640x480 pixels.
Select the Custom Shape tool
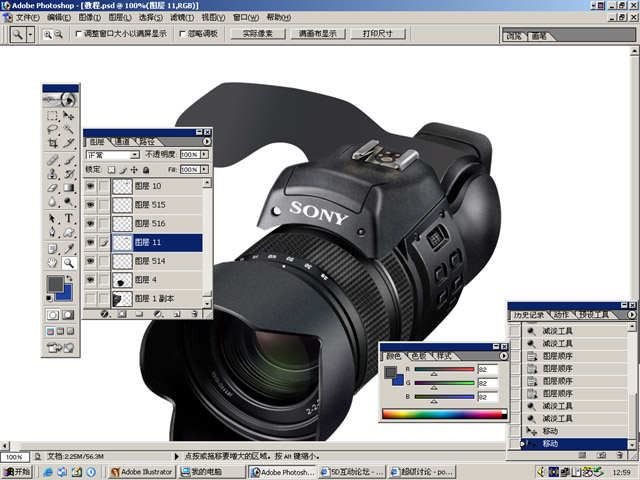[x=69, y=233]
